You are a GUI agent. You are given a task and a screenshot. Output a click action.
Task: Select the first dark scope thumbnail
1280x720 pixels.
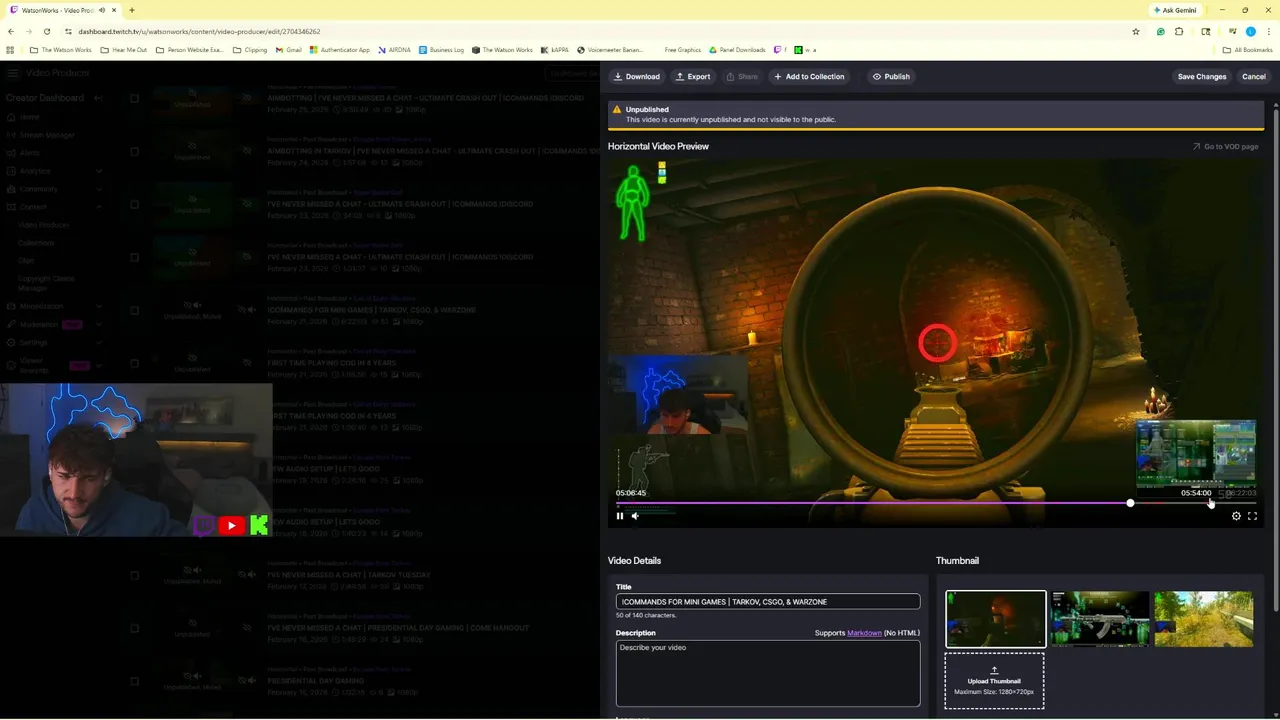point(996,619)
